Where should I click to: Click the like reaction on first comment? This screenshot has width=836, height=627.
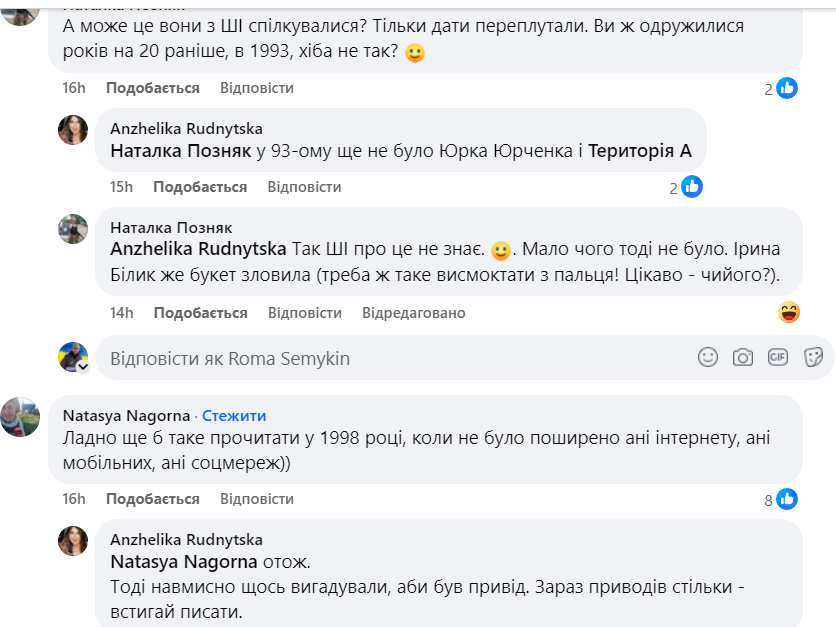point(787,88)
